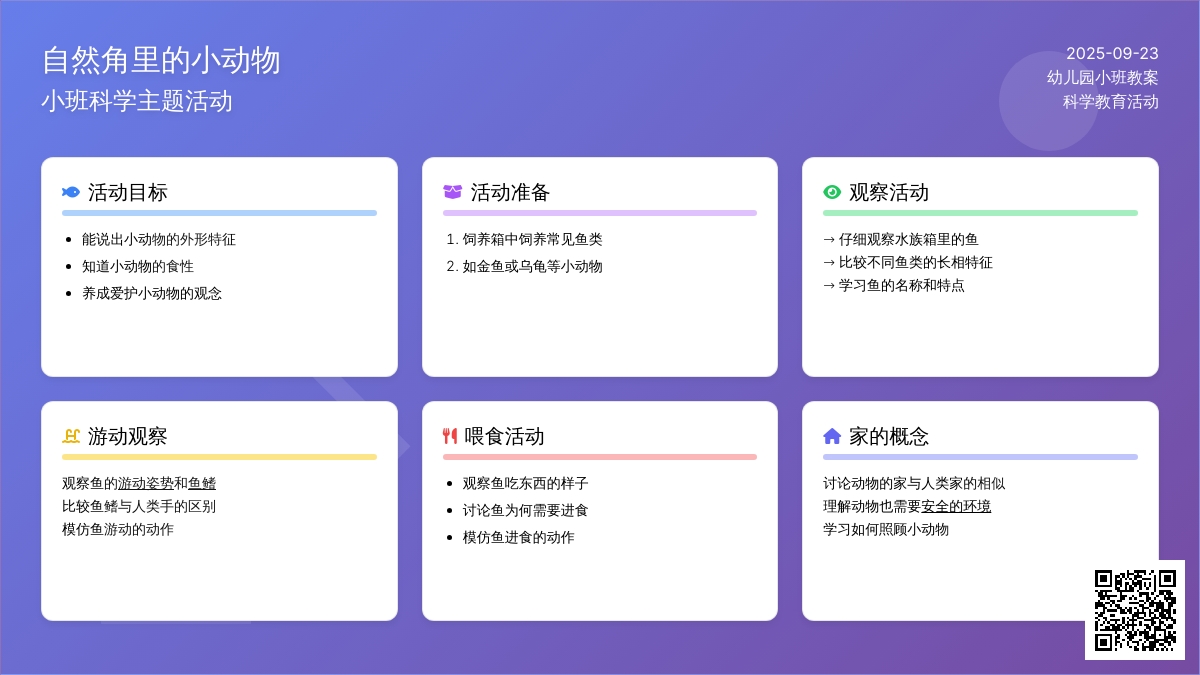Click the yellow bar under 游动观察
The image size is (1200, 675).
219,457
